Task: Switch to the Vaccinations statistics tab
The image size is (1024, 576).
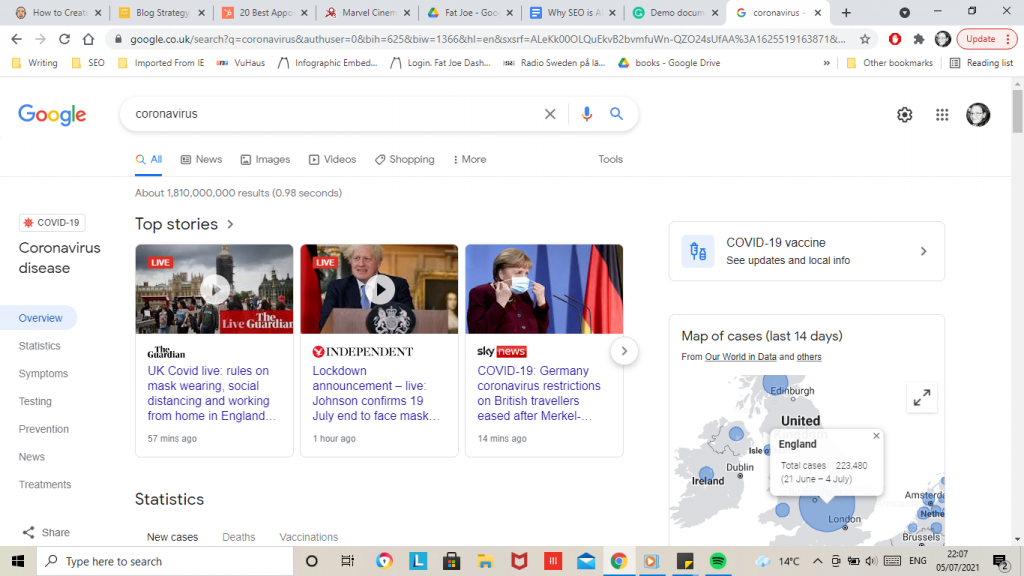Action: click(x=308, y=537)
